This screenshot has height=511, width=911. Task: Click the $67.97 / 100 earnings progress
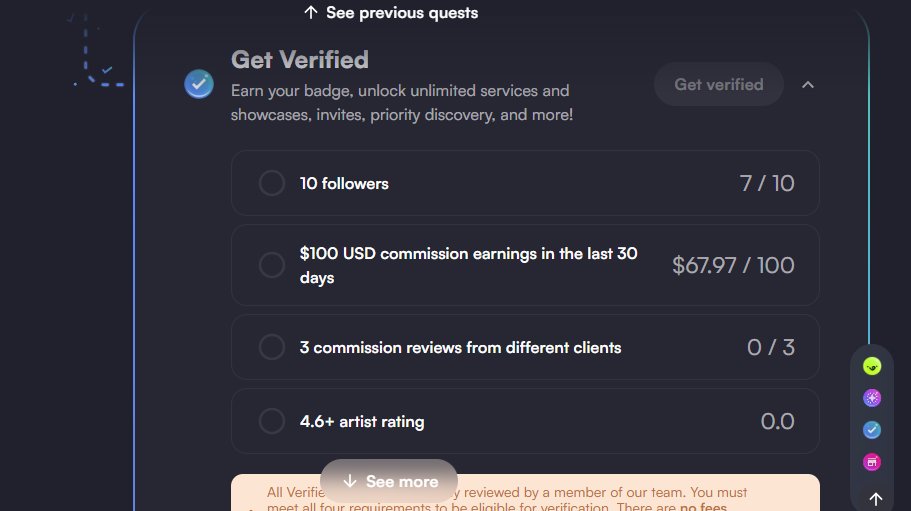(733, 265)
